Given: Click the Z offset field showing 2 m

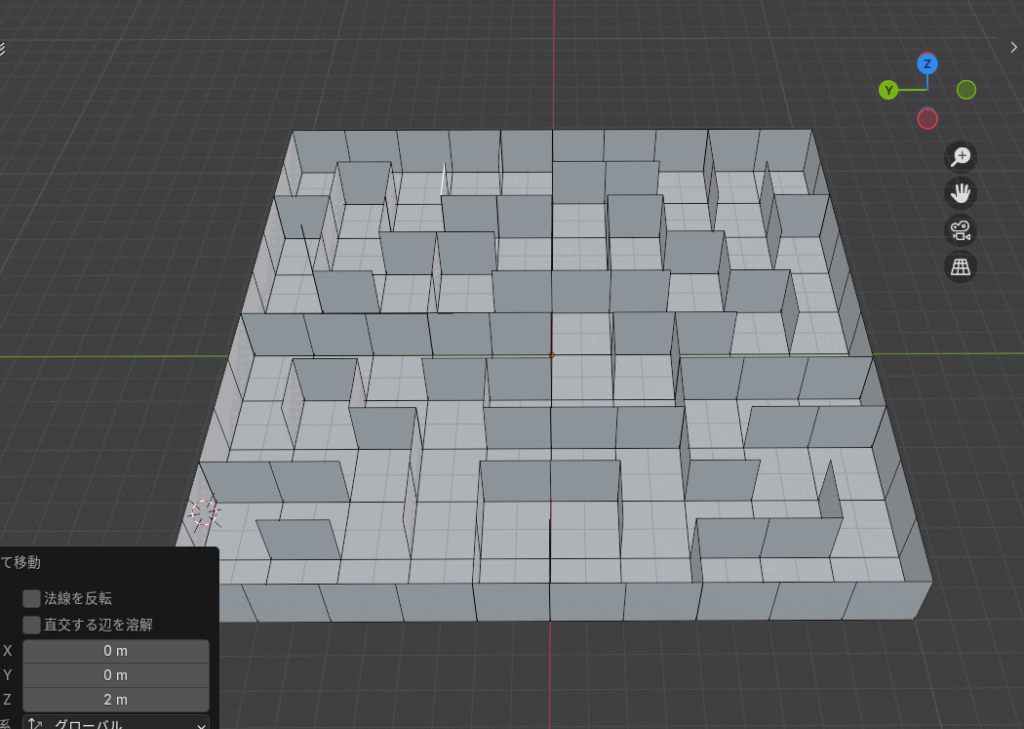Looking at the screenshot, I should pyautogui.click(x=115, y=699).
